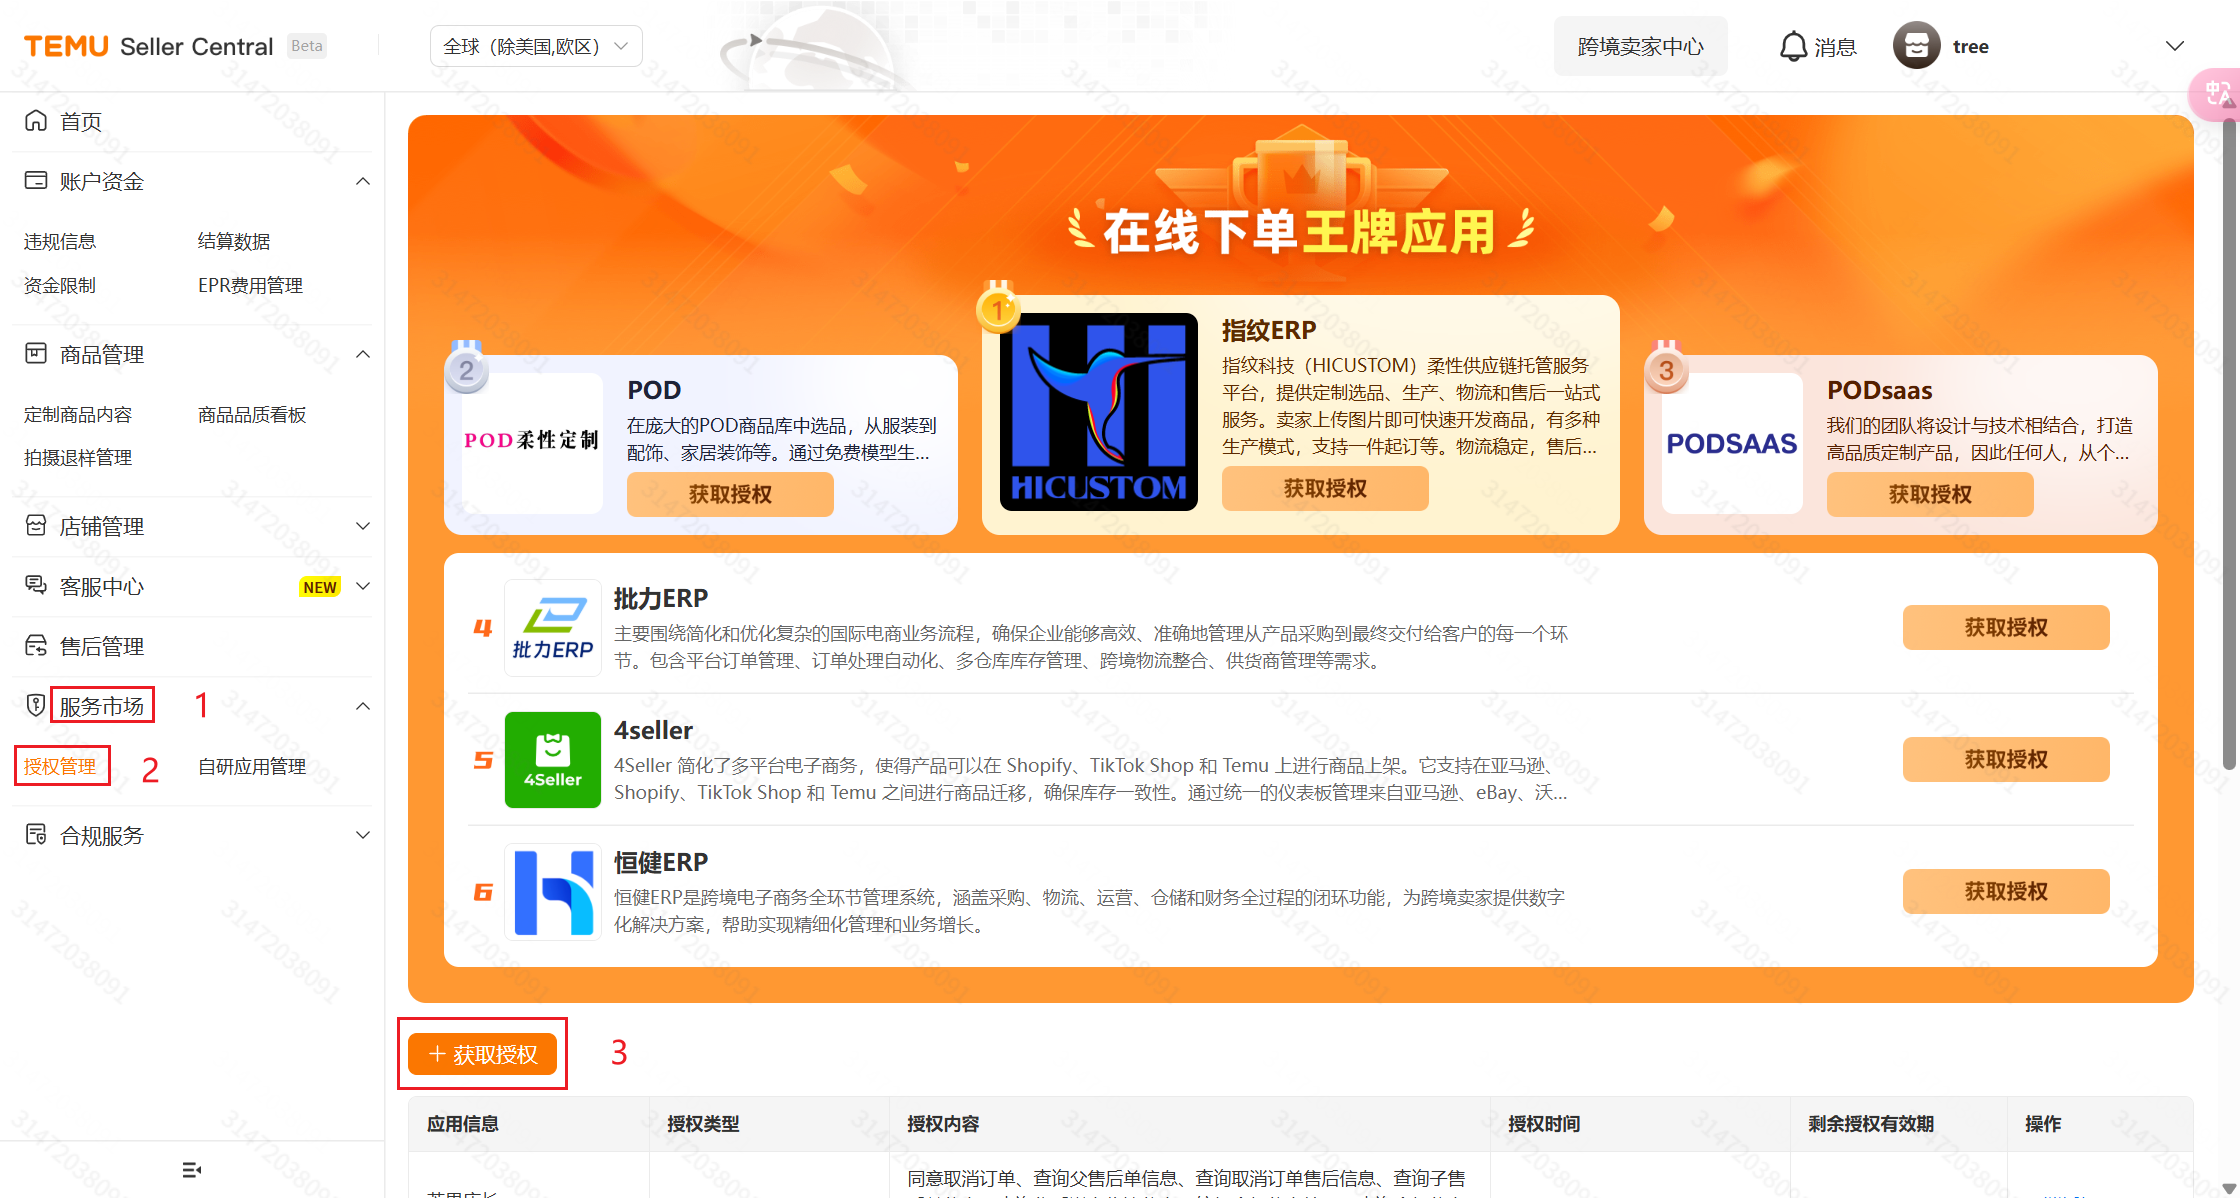Image resolution: width=2240 pixels, height=1198 pixels.
Task: Click the TEMU Seller Central logo
Action: tap(149, 46)
